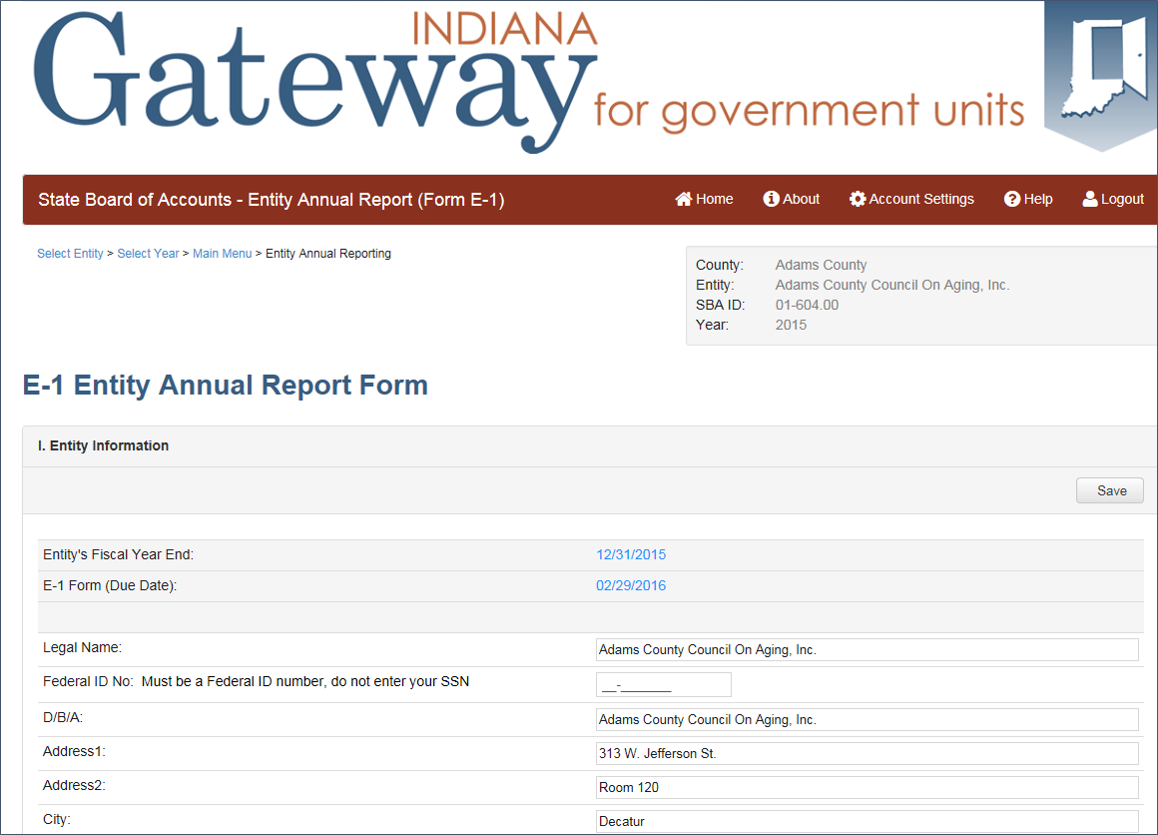Click the Account Settings gear icon
Image resolution: width=1158 pixels, height=835 pixels.
(x=857, y=199)
